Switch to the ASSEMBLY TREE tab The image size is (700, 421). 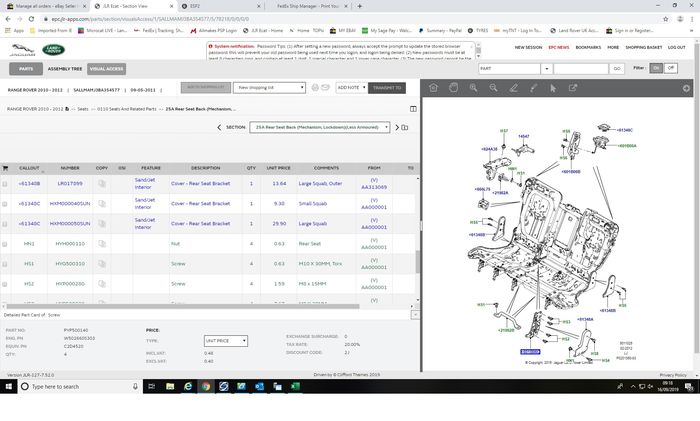[x=65, y=69]
